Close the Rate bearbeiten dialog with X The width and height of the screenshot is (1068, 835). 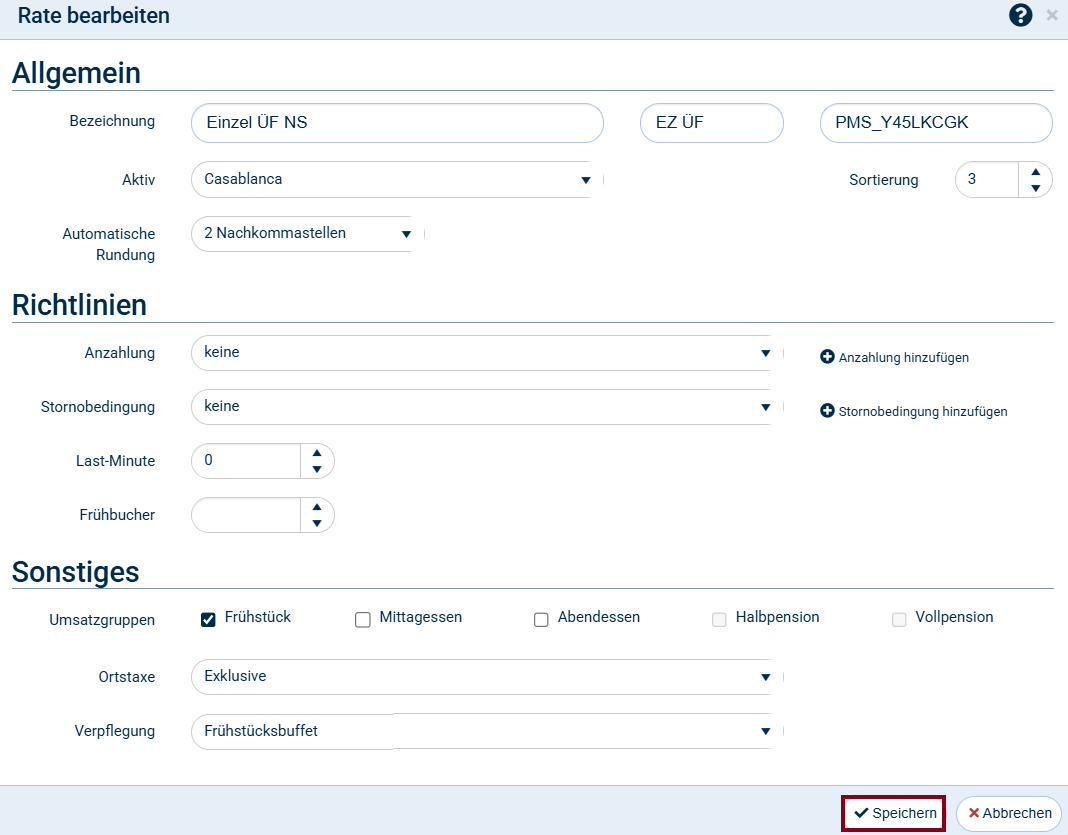(1051, 15)
